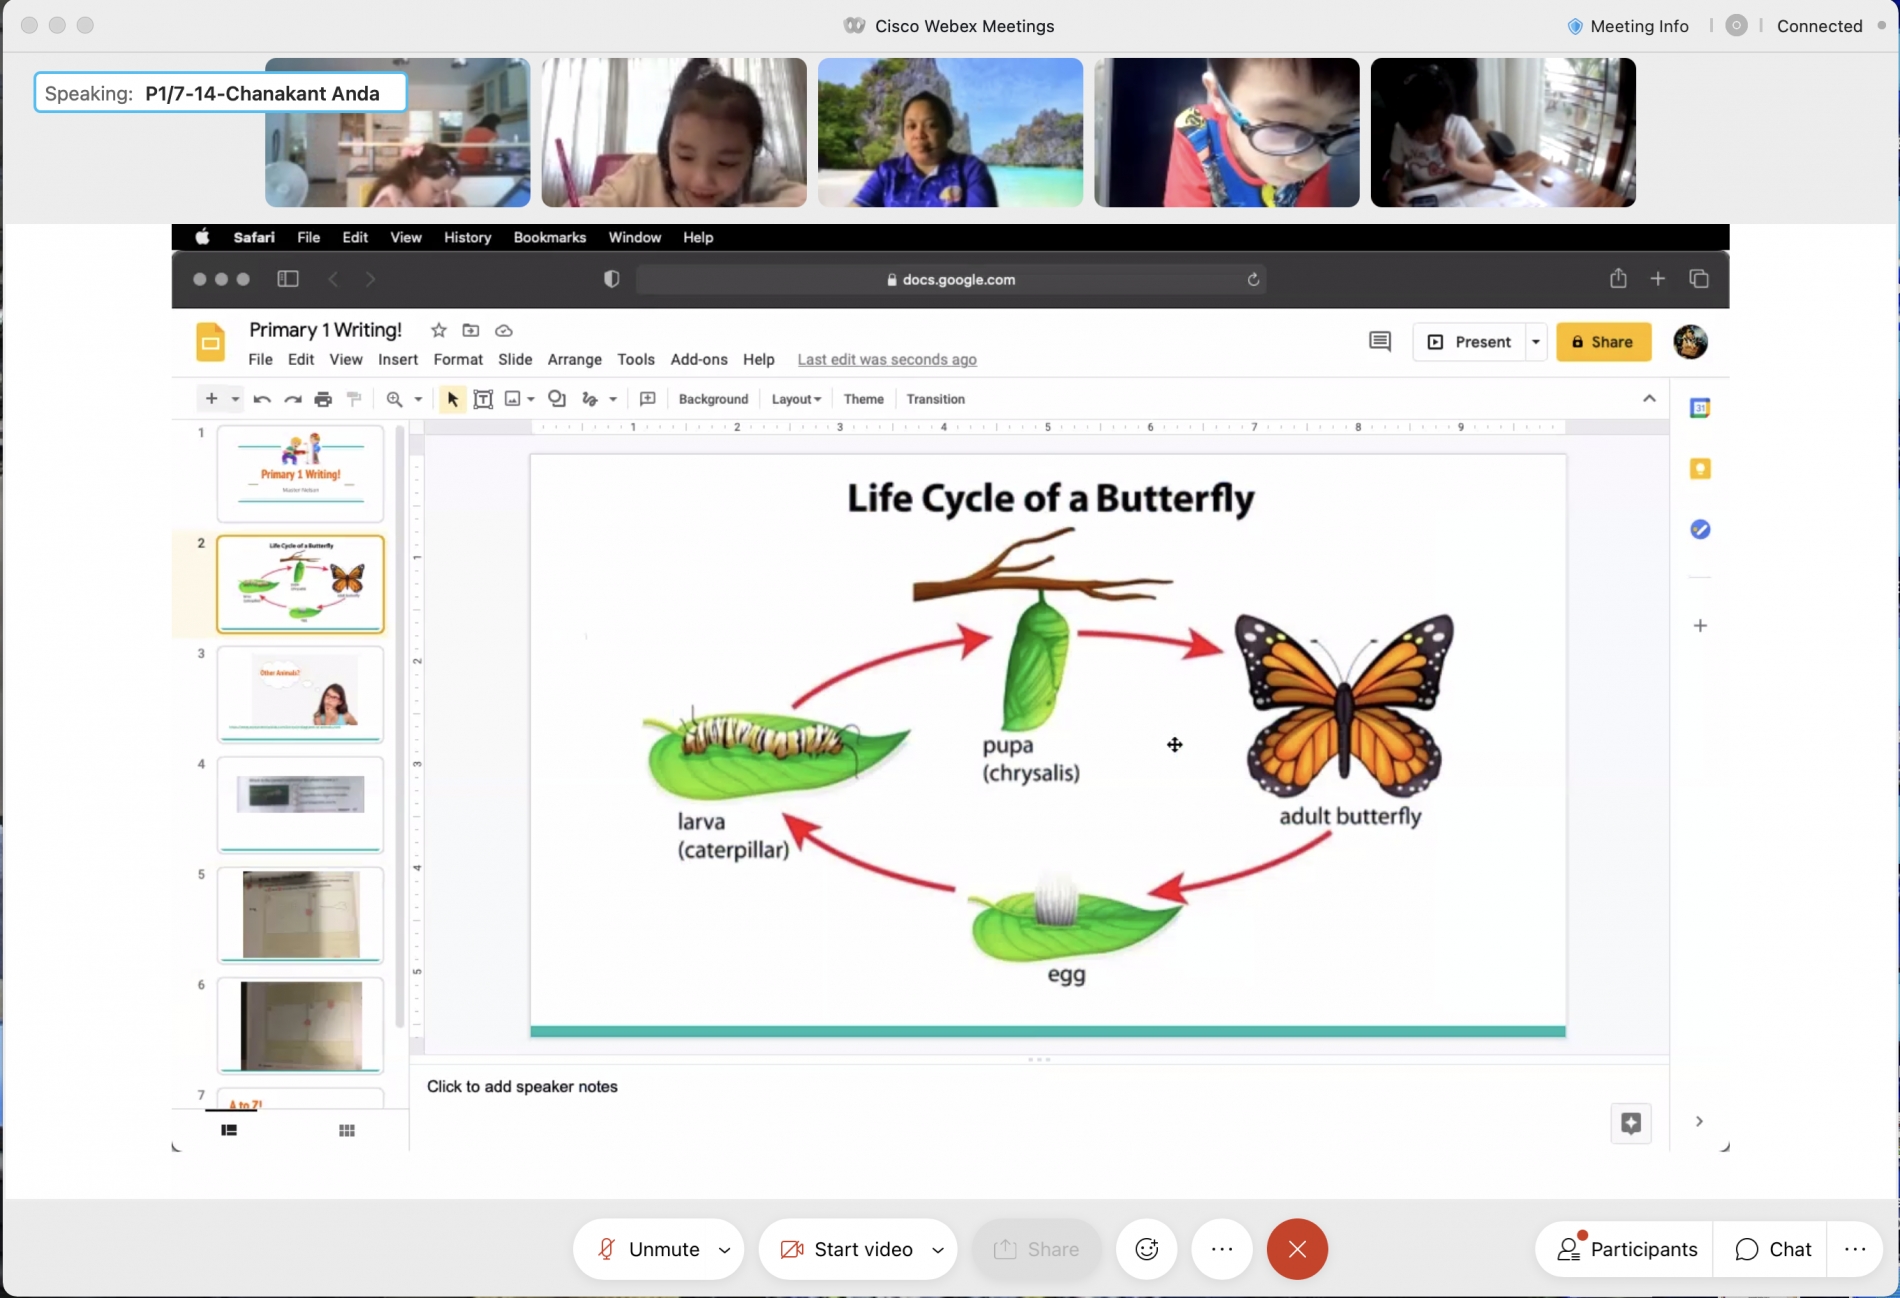Click the cloud document status icon

[x=504, y=330]
